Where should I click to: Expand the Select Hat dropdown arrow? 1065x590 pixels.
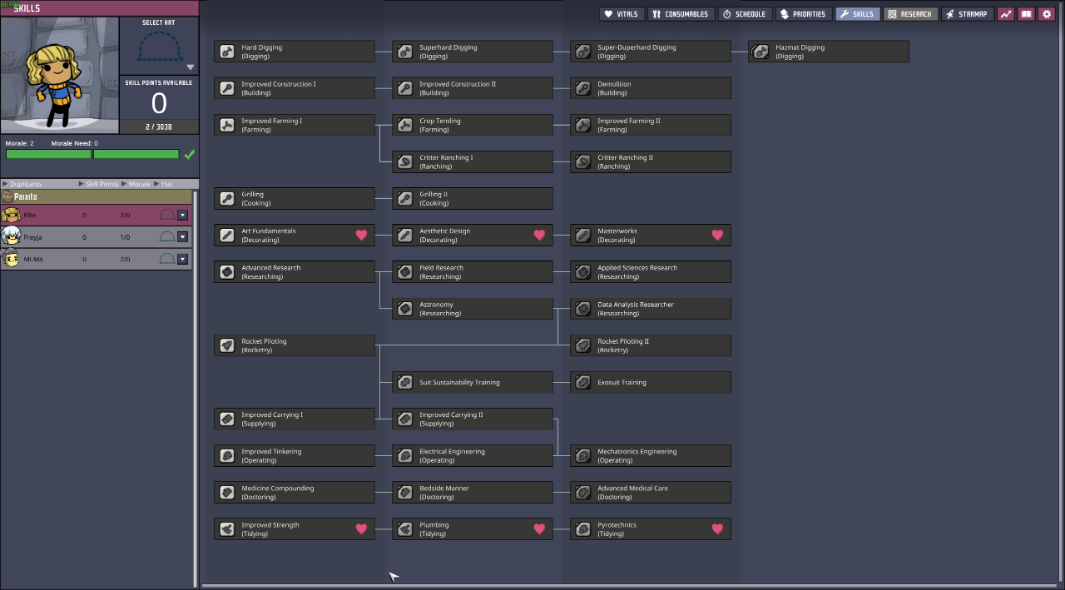pos(190,67)
